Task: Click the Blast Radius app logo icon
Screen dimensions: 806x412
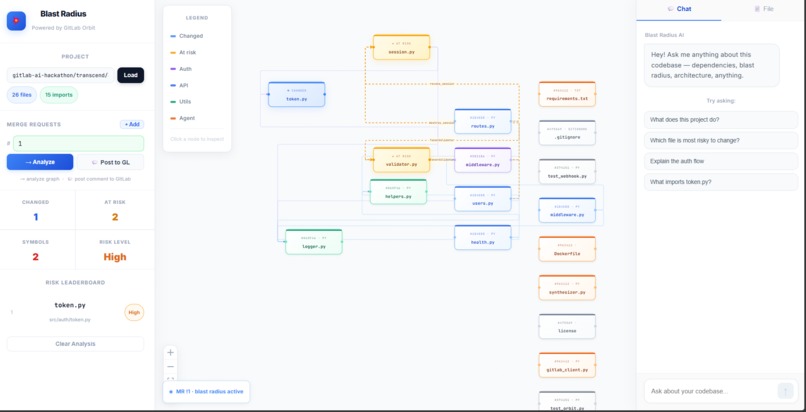Action: (16, 21)
